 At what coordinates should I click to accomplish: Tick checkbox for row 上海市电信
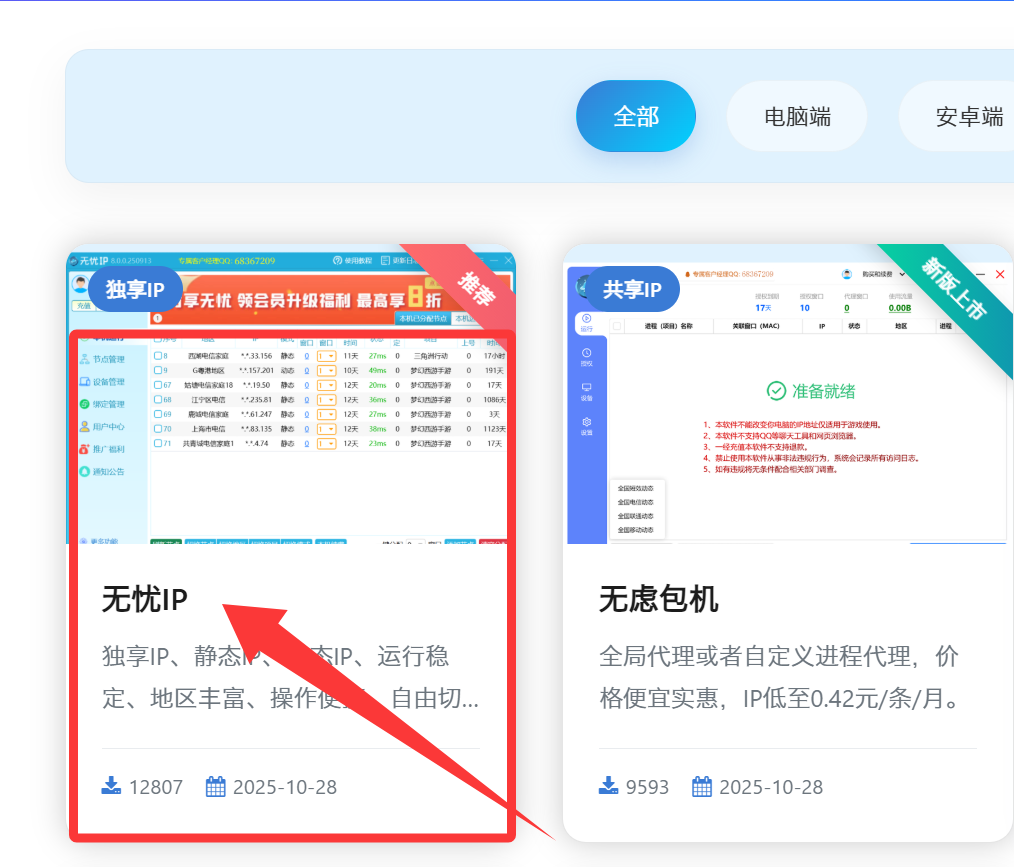[x=158, y=429]
